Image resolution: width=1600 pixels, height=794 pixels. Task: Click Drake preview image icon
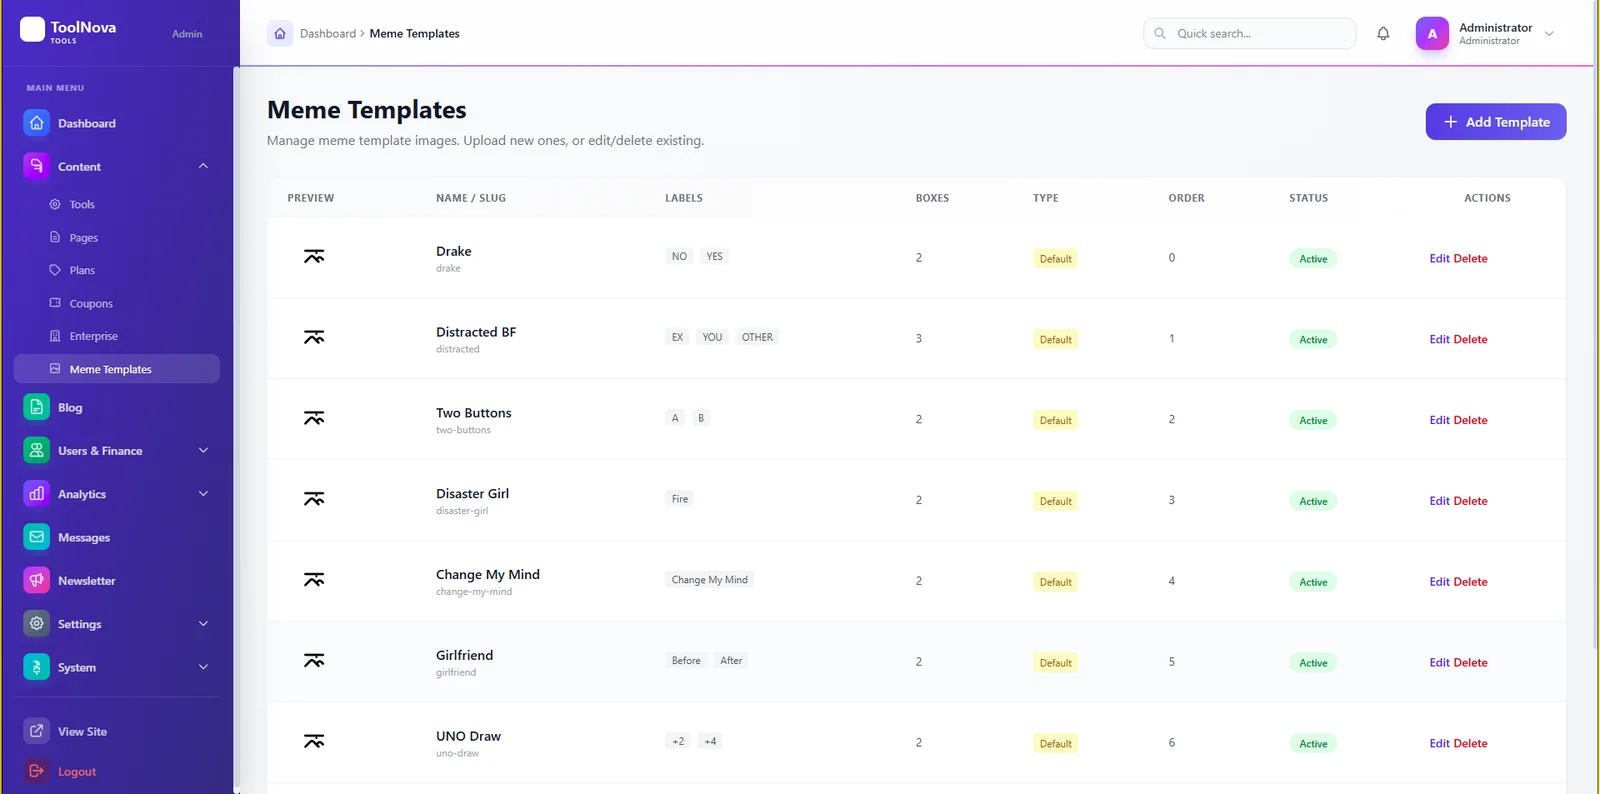click(314, 257)
